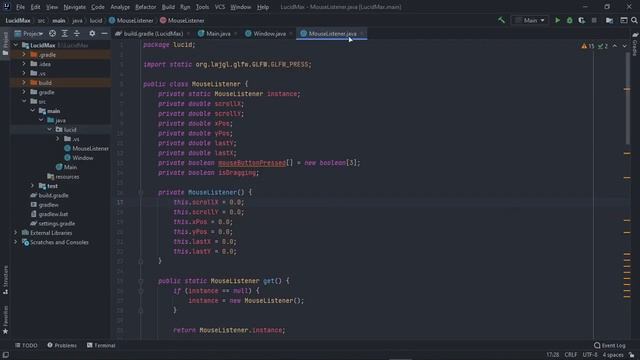This screenshot has height=360, width=640.
Task: Collapse the lucid package
Action: [x=49, y=129]
